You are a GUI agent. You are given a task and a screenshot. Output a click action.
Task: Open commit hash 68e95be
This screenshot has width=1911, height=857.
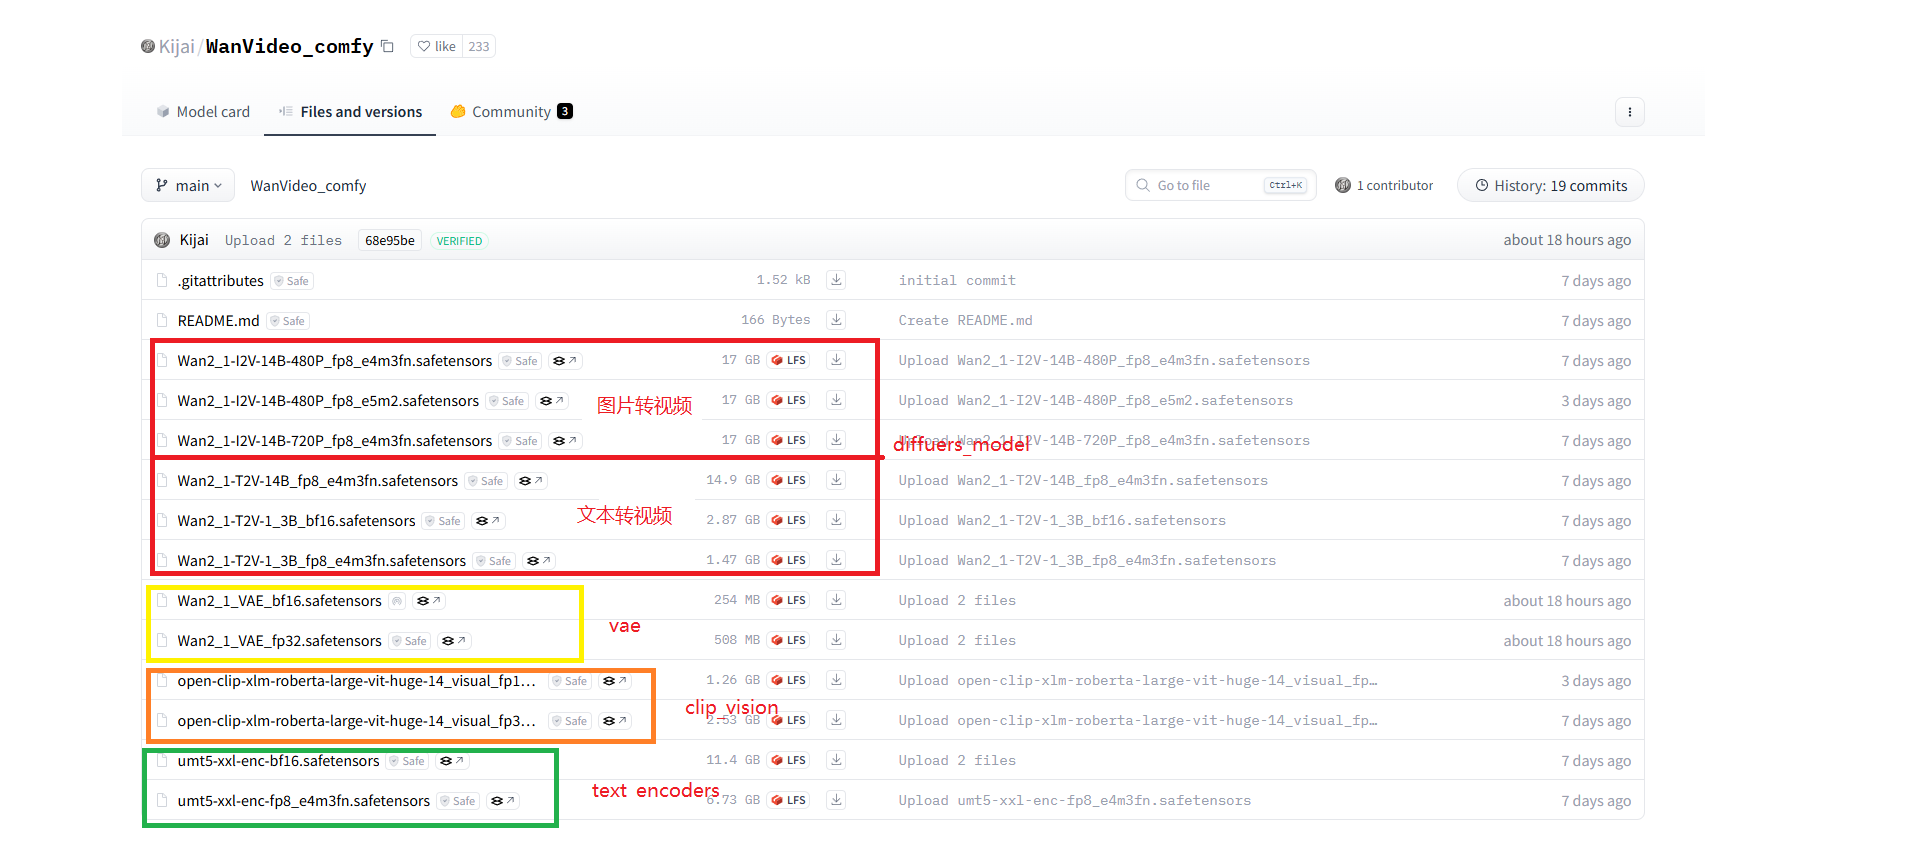(389, 241)
